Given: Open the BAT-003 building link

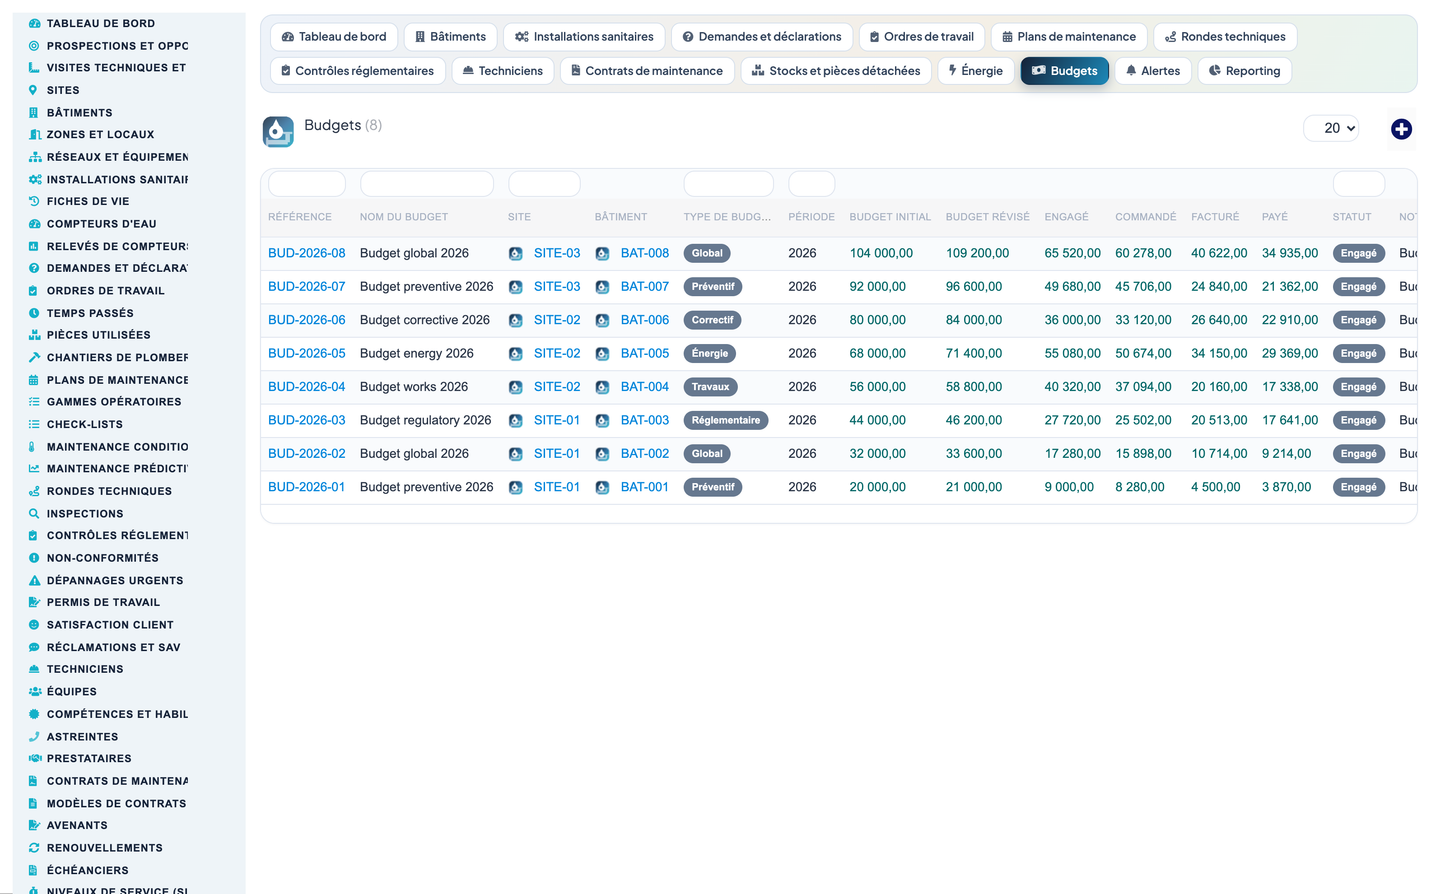Looking at the screenshot, I should coord(645,420).
